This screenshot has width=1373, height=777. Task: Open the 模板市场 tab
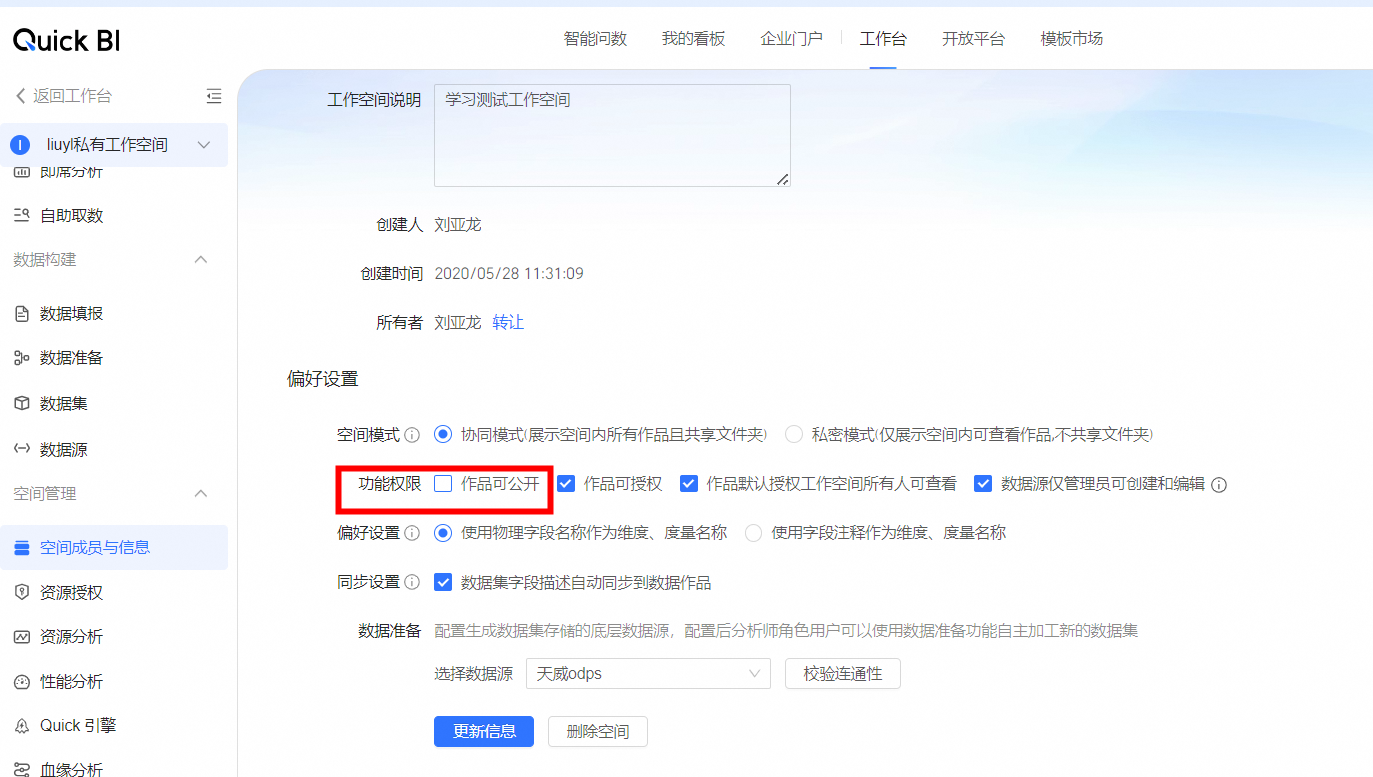click(x=1071, y=39)
